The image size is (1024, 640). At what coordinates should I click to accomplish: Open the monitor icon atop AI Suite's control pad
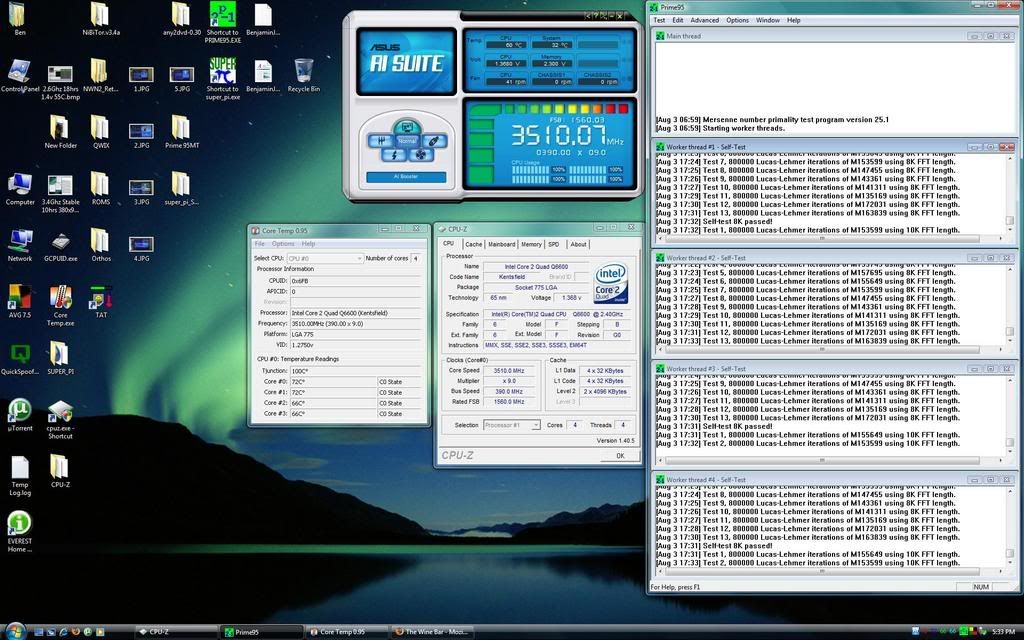coord(406,127)
